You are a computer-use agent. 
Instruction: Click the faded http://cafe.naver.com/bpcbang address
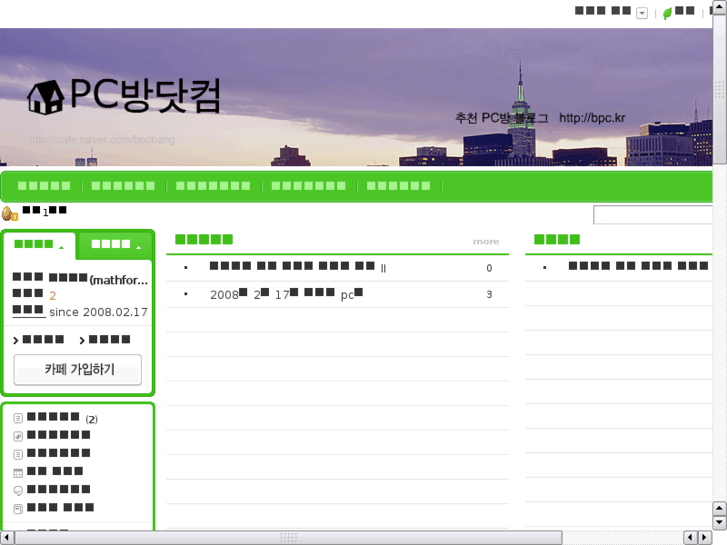[x=102, y=140]
